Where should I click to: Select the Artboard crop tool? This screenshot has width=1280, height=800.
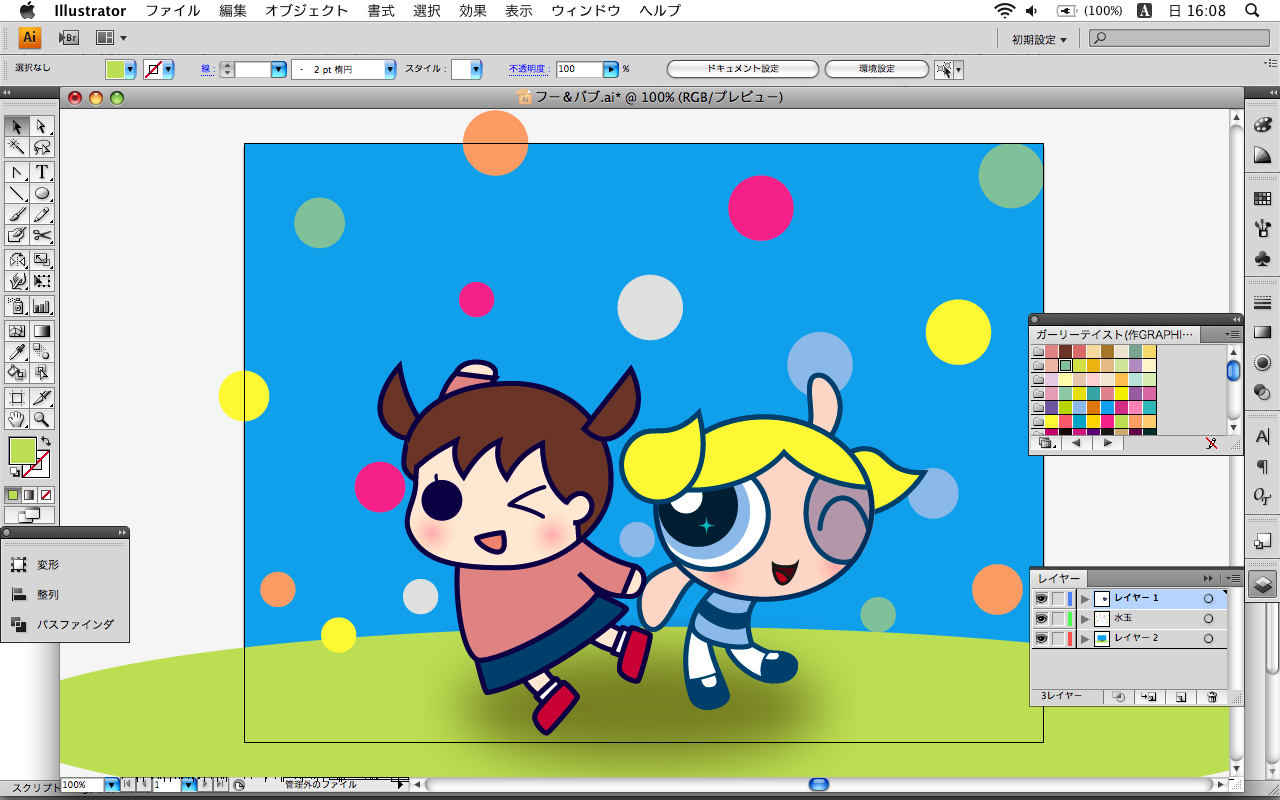coord(17,398)
